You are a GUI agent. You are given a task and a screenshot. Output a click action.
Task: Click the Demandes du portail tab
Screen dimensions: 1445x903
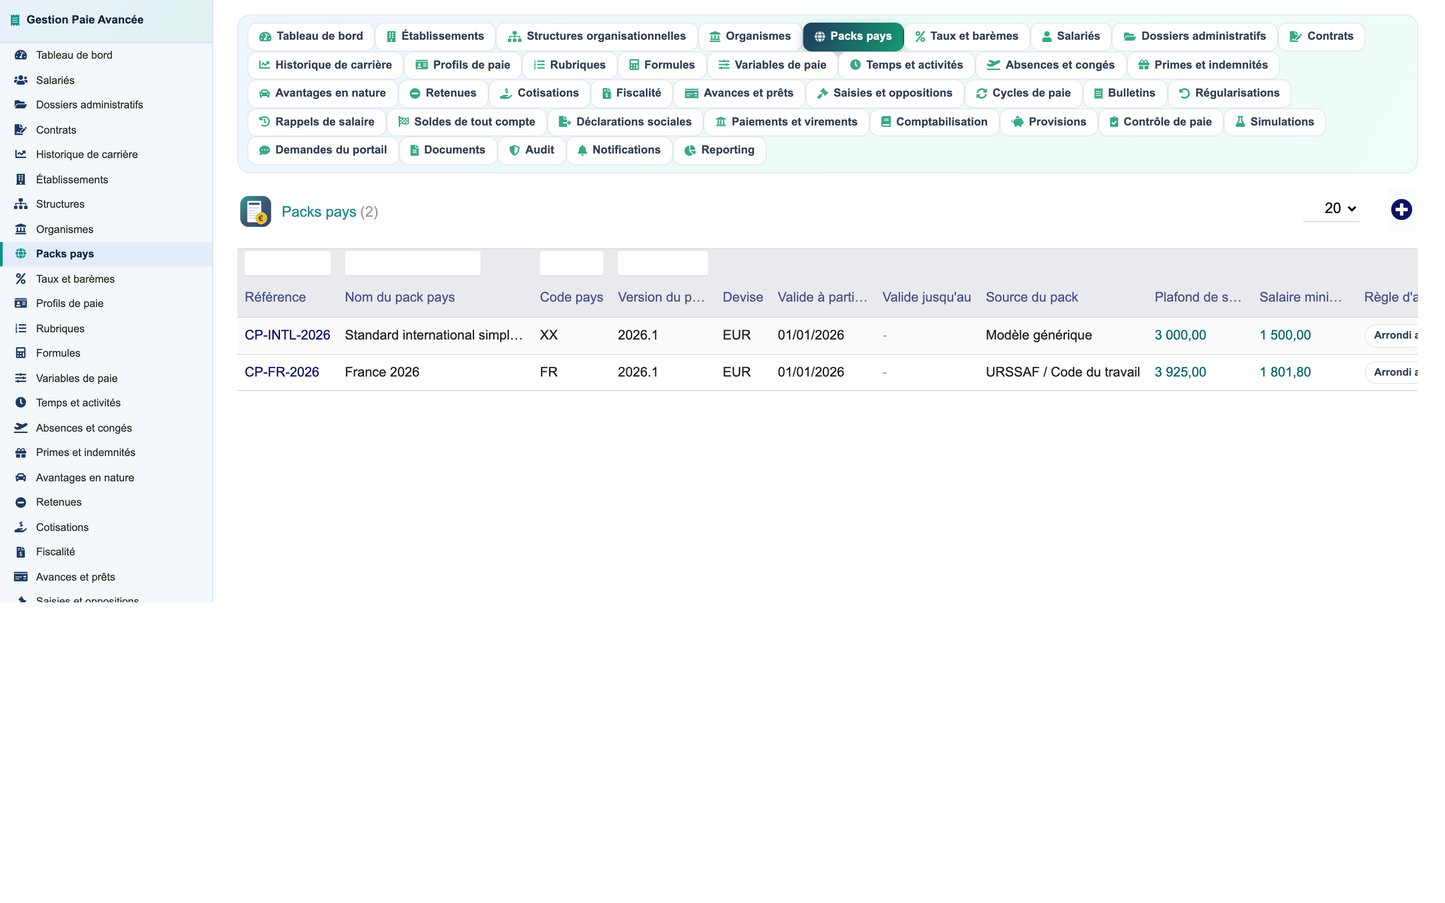pyautogui.click(x=322, y=150)
